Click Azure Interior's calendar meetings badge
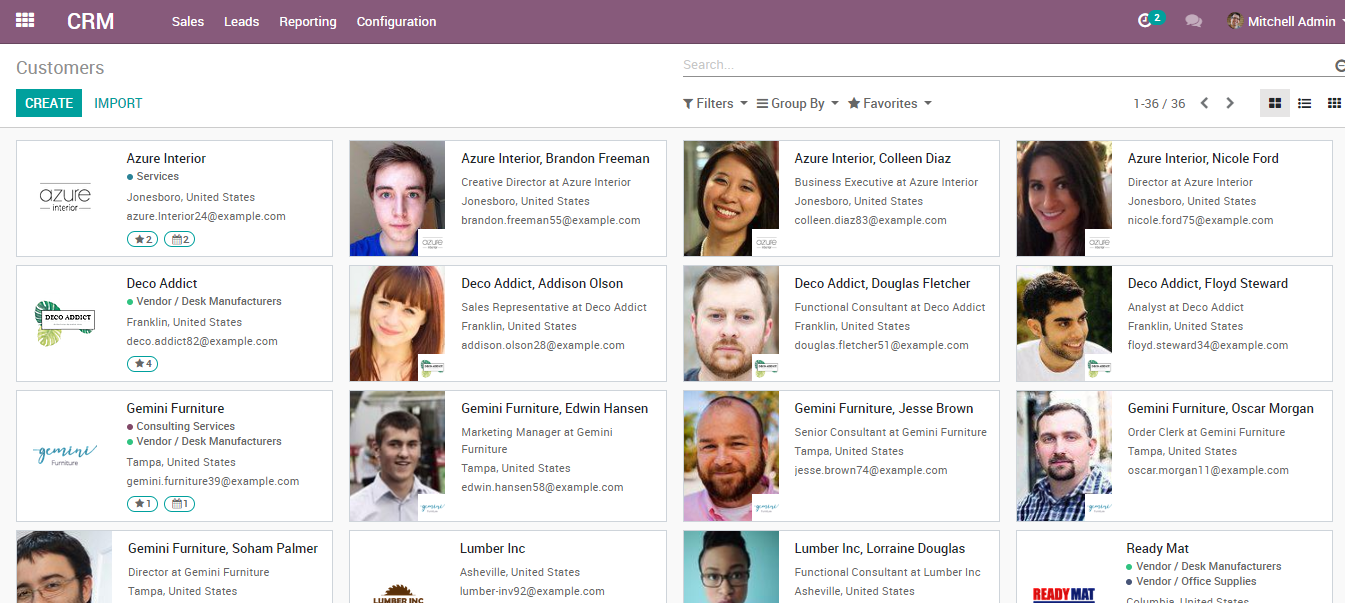This screenshot has height=603, width=1345. click(179, 239)
